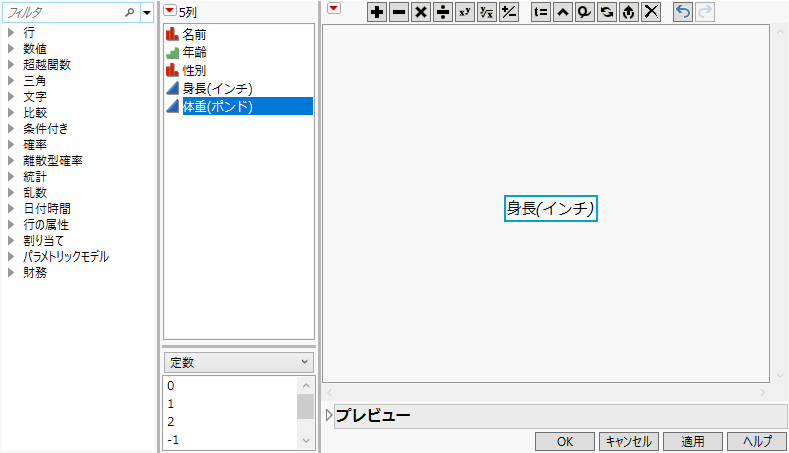Screen dimensions: 789x453
Task: Expand the 条件付き function category
Action: [x=11, y=128]
